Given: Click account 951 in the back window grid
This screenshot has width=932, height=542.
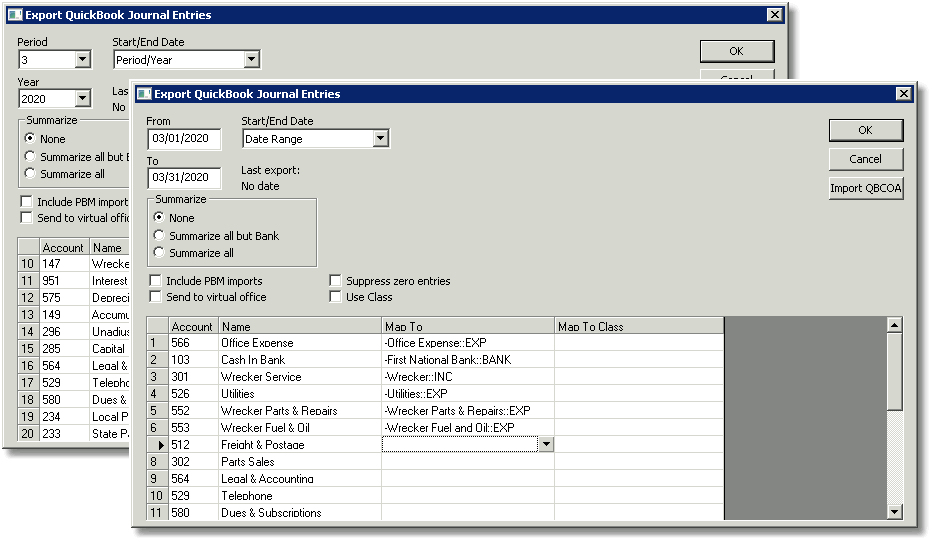Looking at the screenshot, I should point(64,281).
